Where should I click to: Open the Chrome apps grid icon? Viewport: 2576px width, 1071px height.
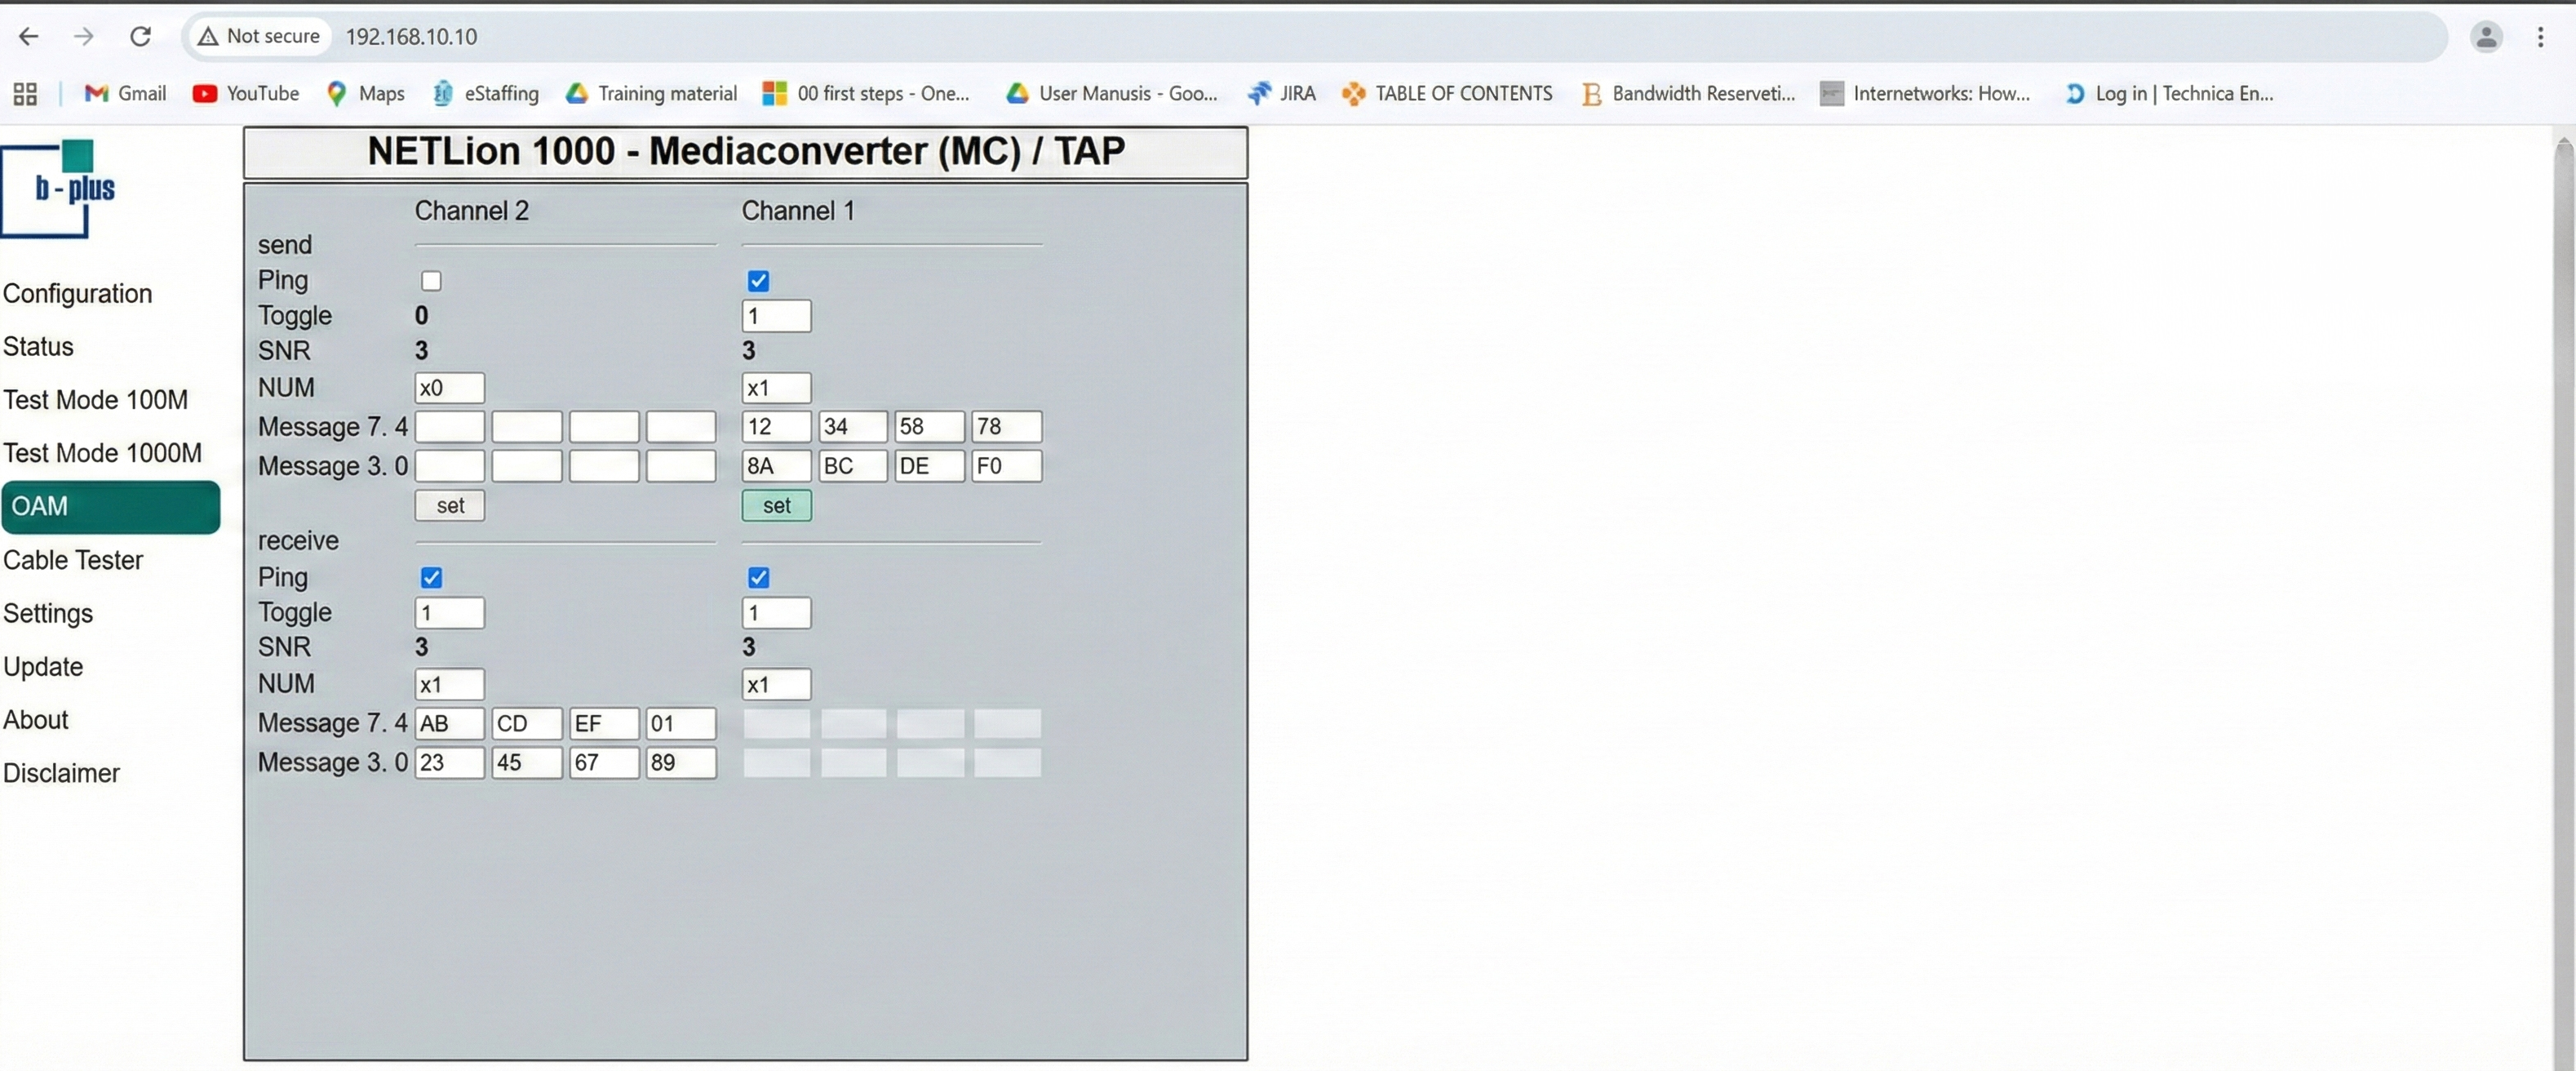click(x=25, y=94)
